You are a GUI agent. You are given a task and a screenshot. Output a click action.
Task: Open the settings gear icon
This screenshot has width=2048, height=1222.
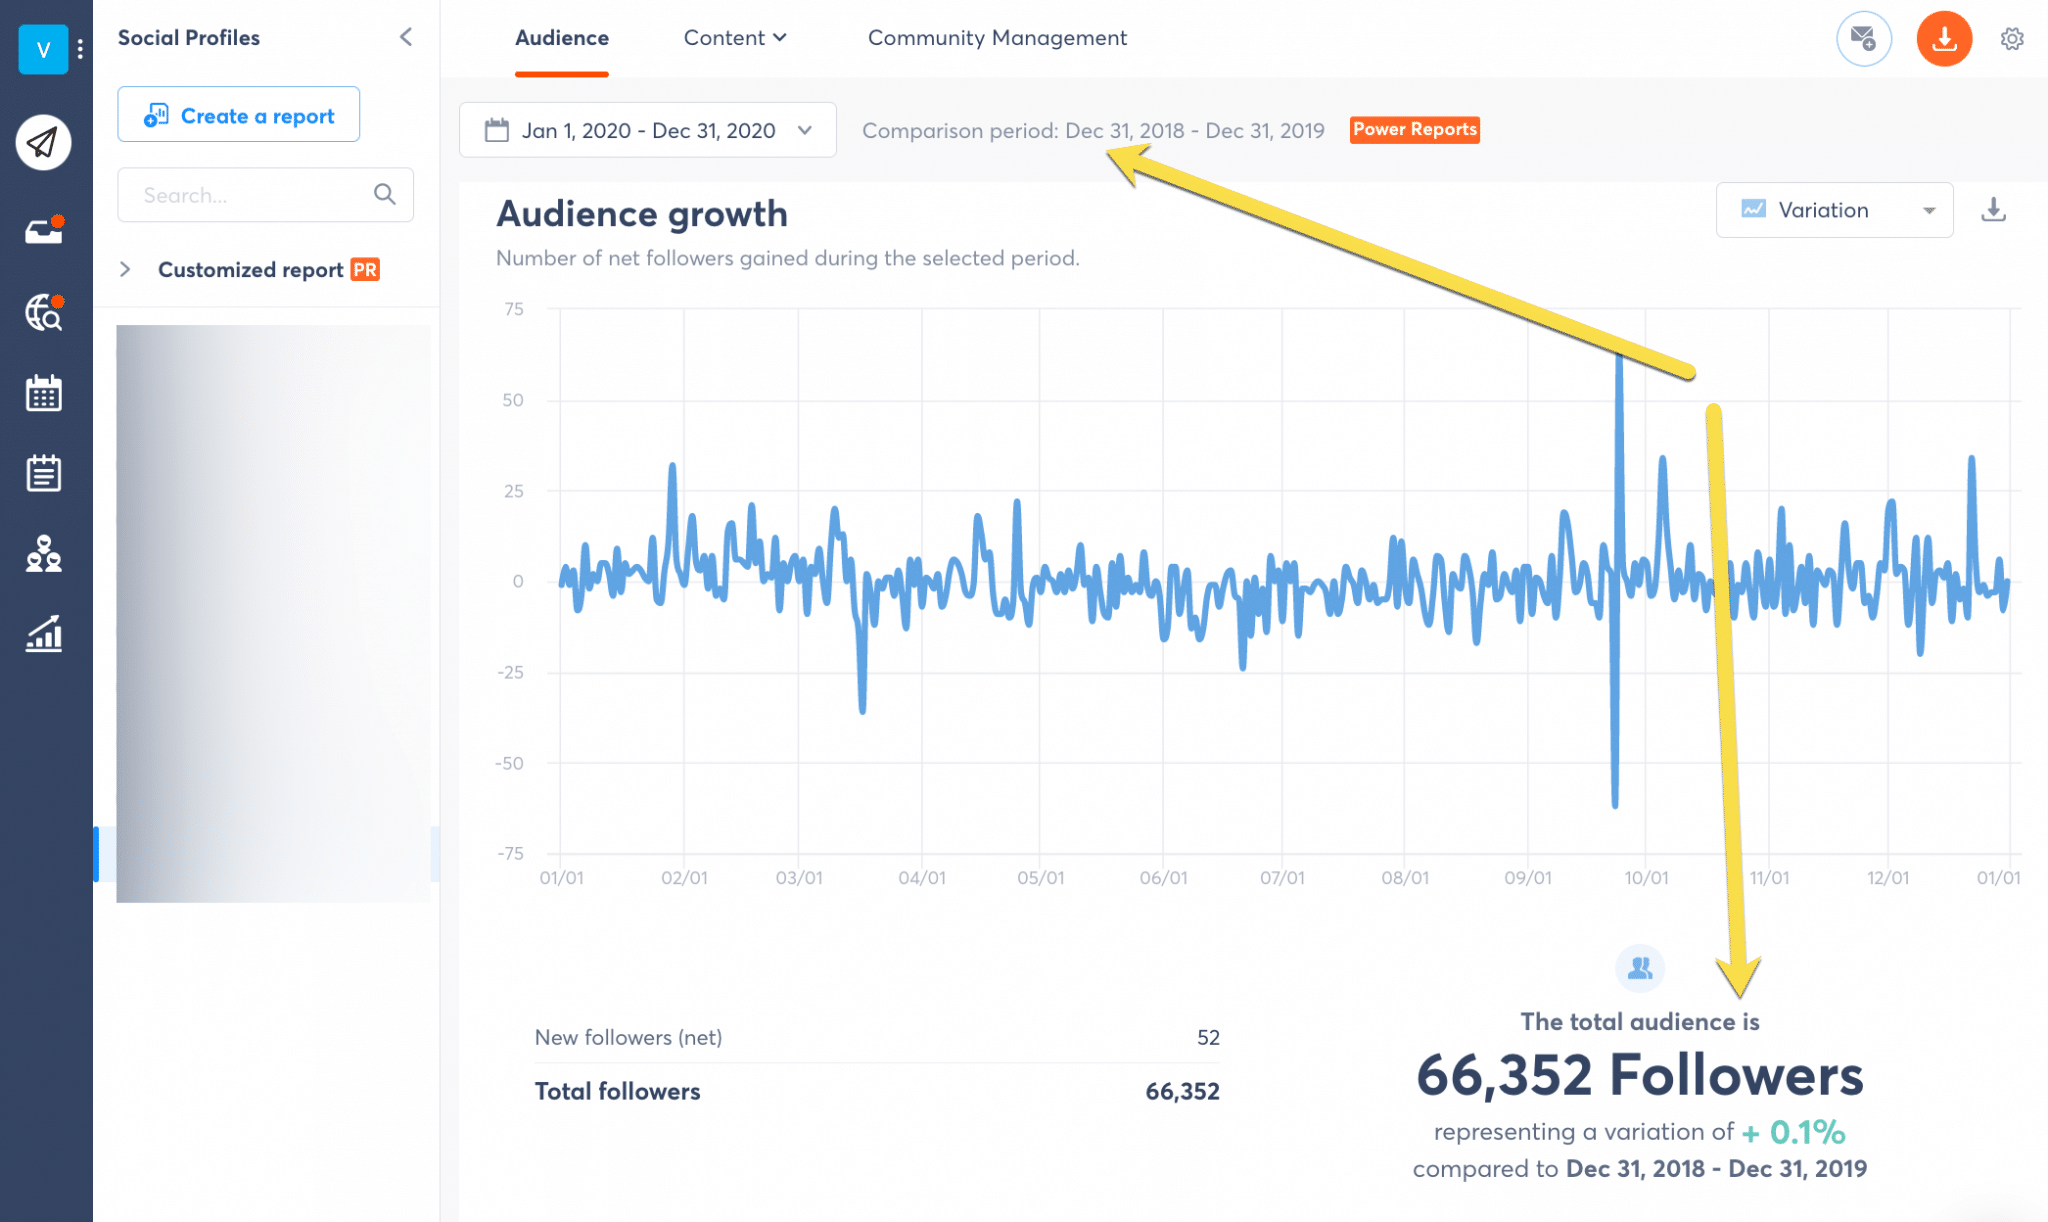coord(2012,39)
